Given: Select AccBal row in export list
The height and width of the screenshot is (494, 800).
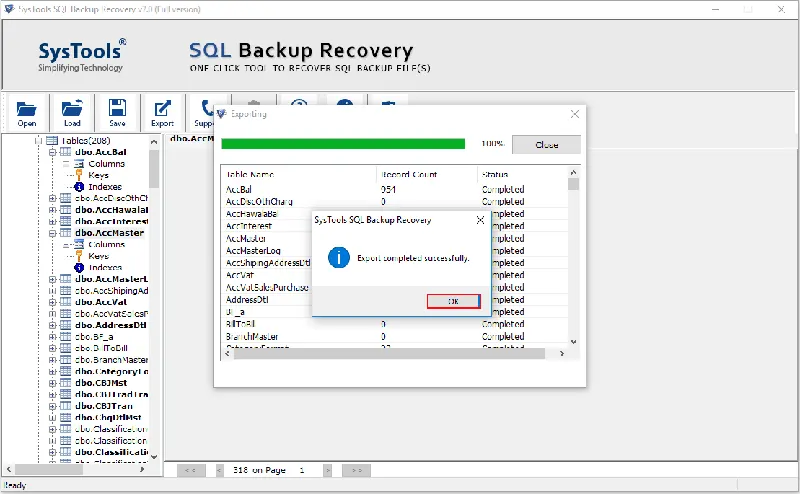Looking at the screenshot, I should coord(394,189).
